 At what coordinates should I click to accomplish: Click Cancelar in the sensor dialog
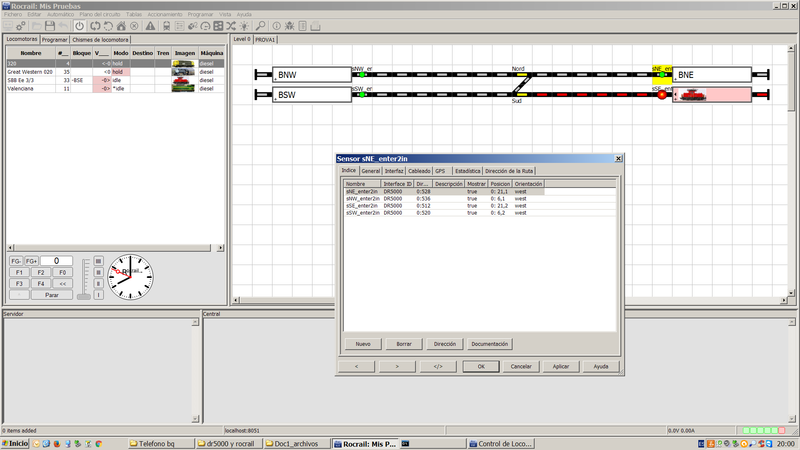point(521,366)
